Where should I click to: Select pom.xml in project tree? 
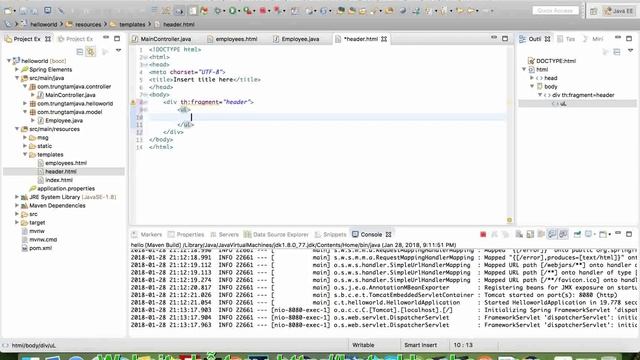(40, 248)
